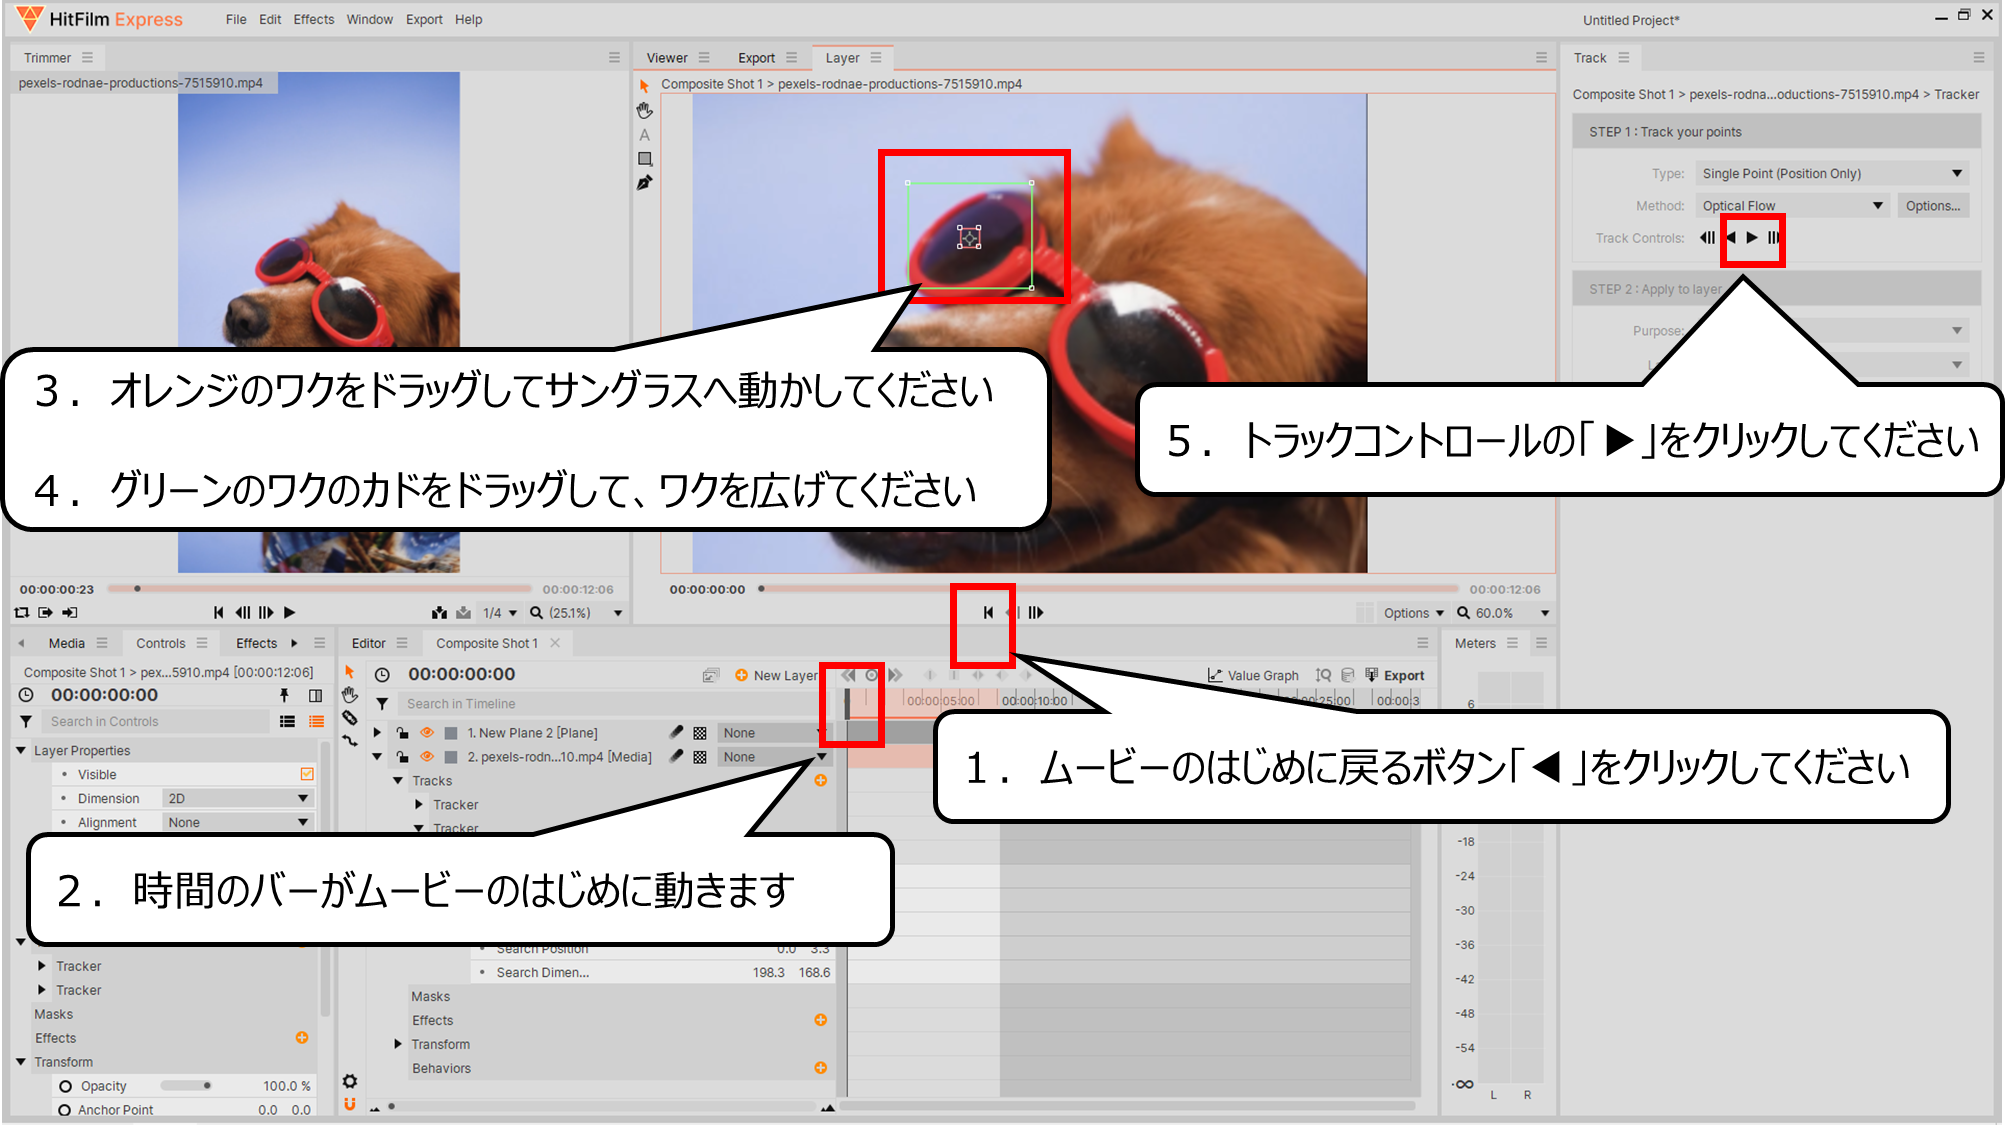This screenshot has width=2005, height=1125.
Task: Click Controls panel split view icon
Action: (x=316, y=695)
